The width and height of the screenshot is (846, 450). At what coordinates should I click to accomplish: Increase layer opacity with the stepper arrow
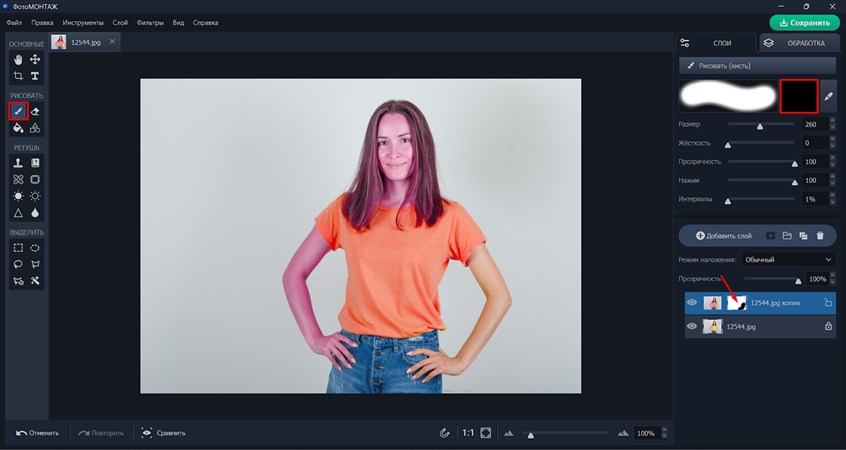tap(833, 277)
